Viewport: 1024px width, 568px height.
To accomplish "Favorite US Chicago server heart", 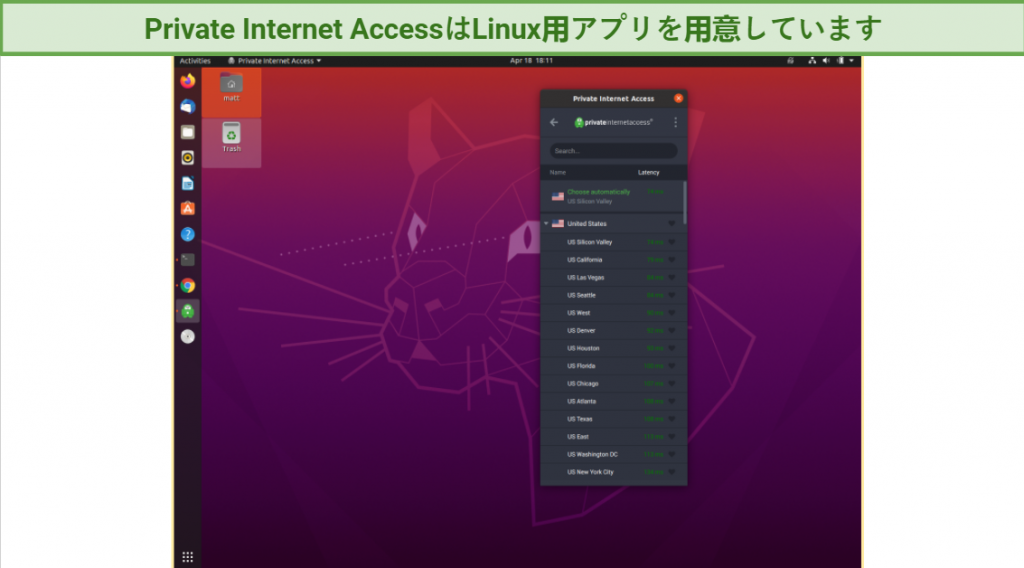I will pos(671,383).
